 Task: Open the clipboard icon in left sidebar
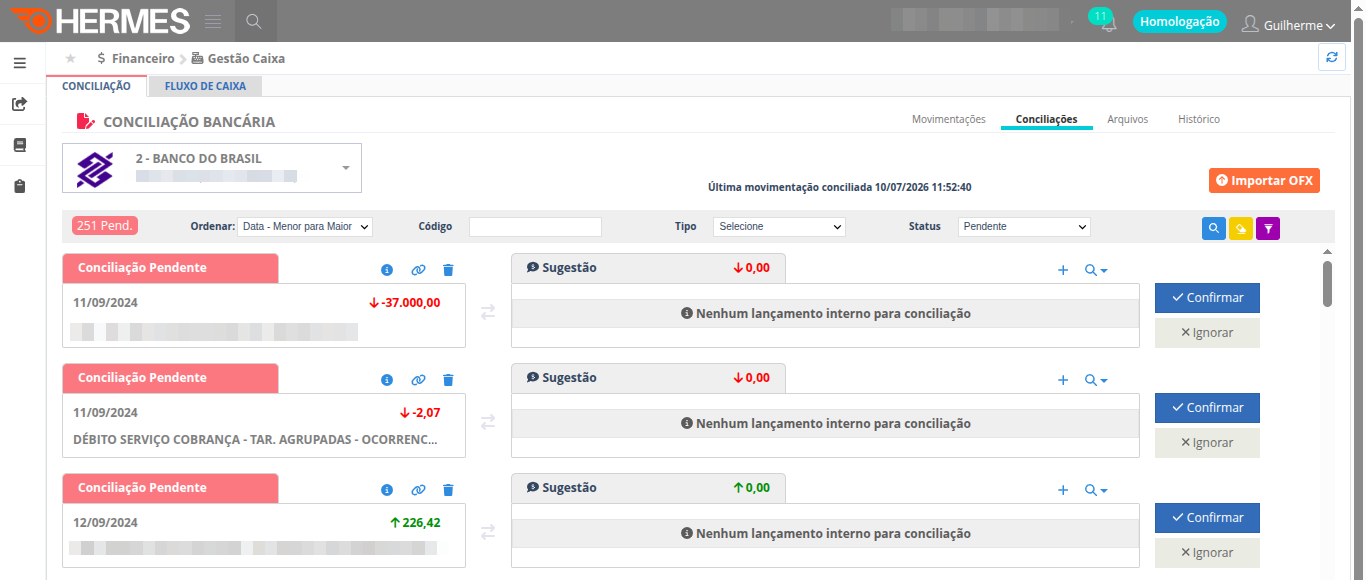19,187
